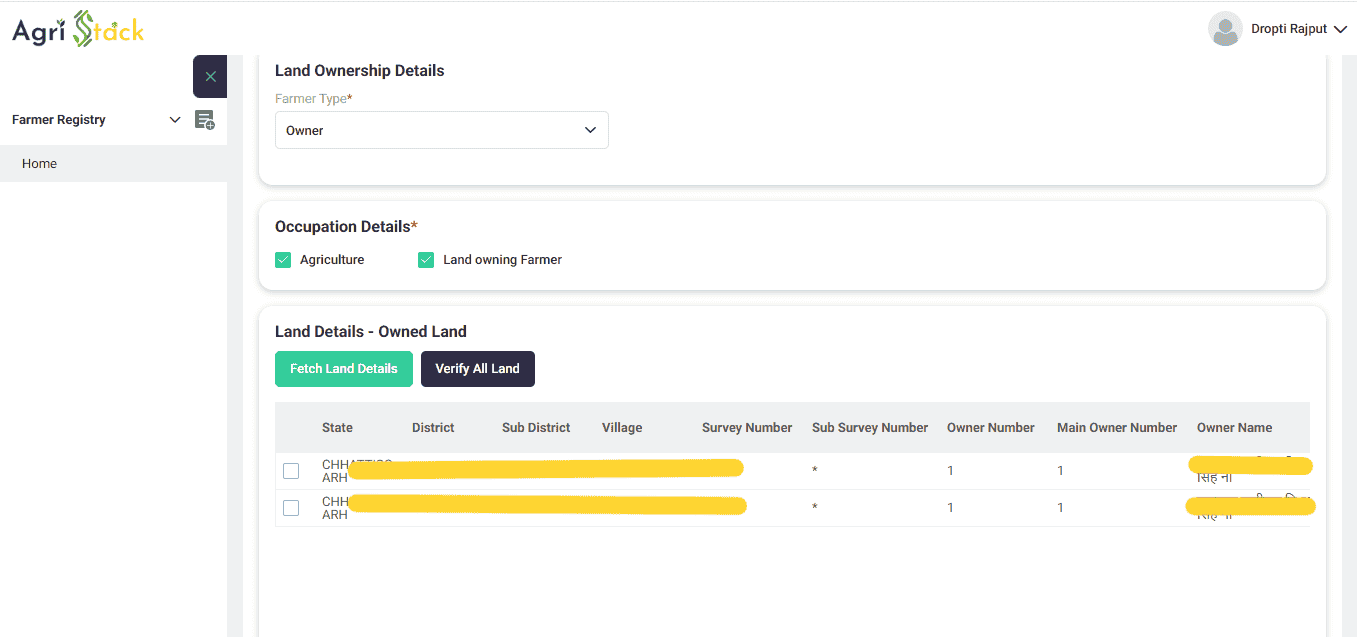Close the sidebar with the X icon
This screenshot has height=637, width=1357.
[210, 77]
